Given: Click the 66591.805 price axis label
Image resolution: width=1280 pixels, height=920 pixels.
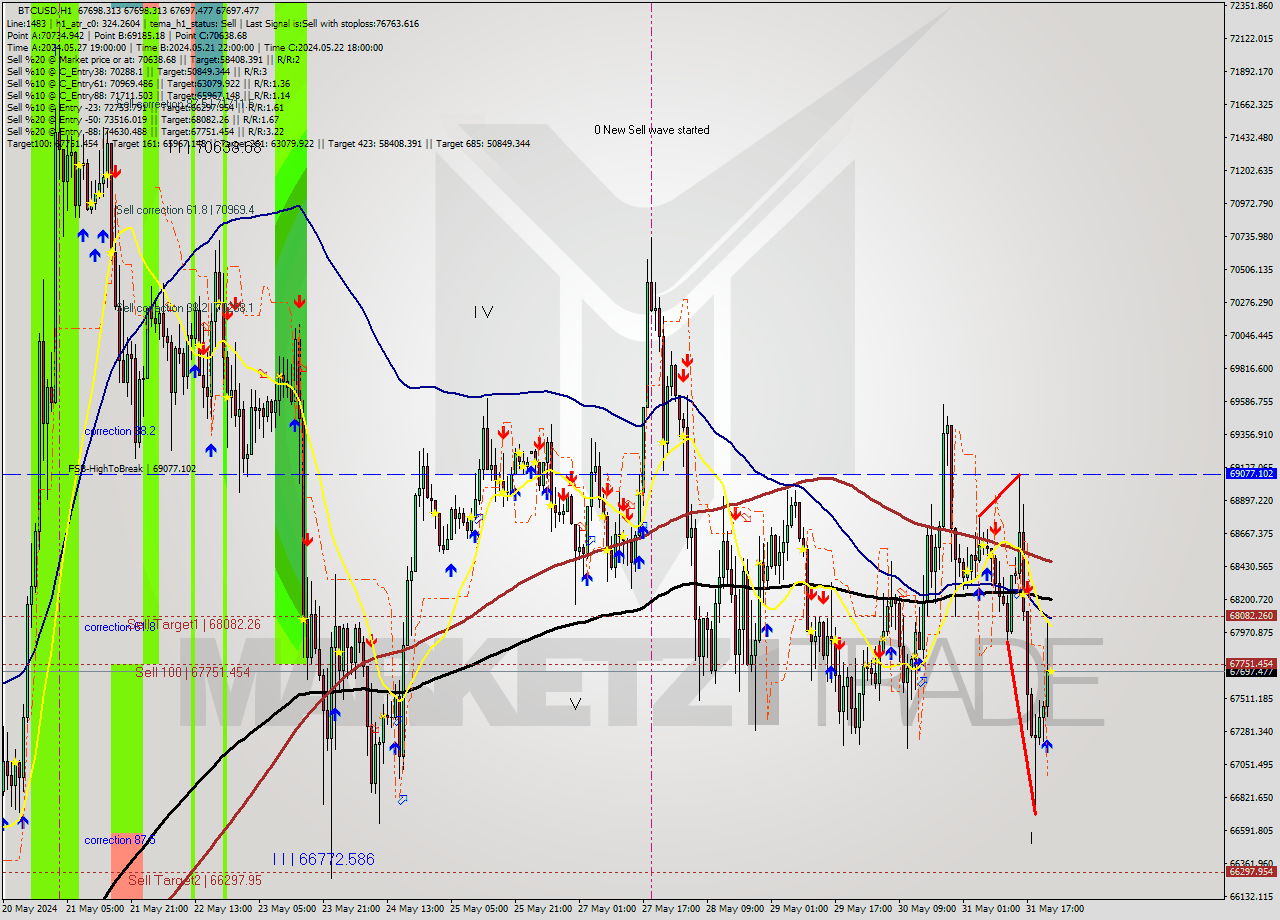Looking at the screenshot, I should (1250, 831).
